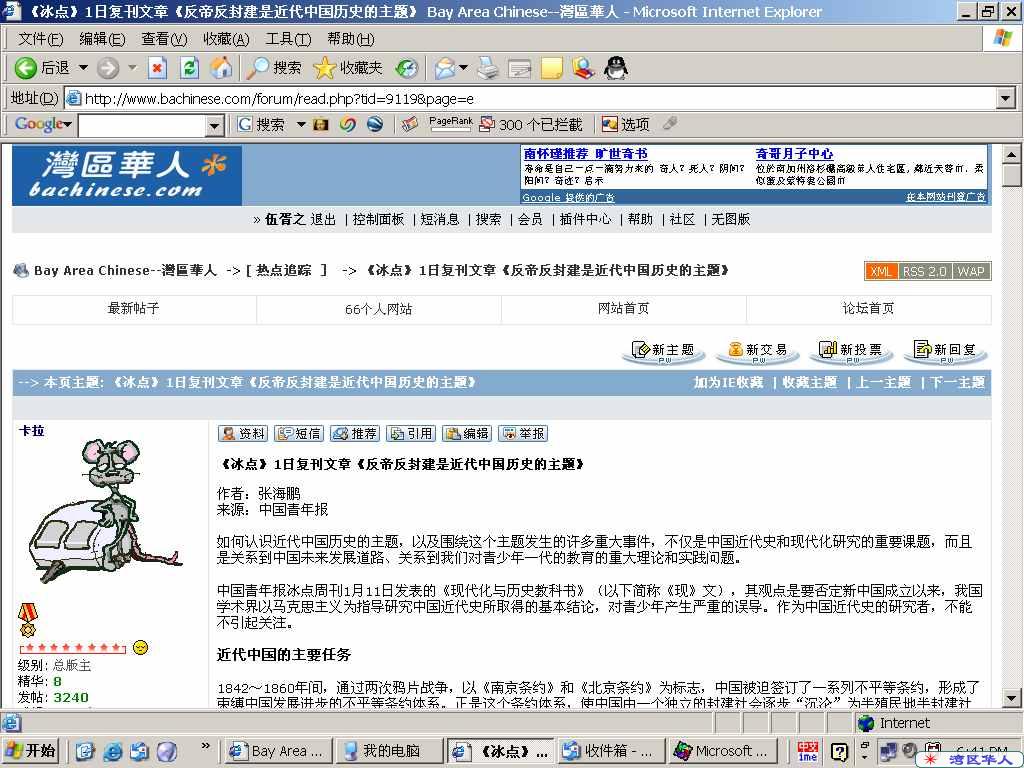This screenshot has width=1024, height=768.
Task: Click the news ticket icon left of PageRank
Action: (x=410, y=124)
